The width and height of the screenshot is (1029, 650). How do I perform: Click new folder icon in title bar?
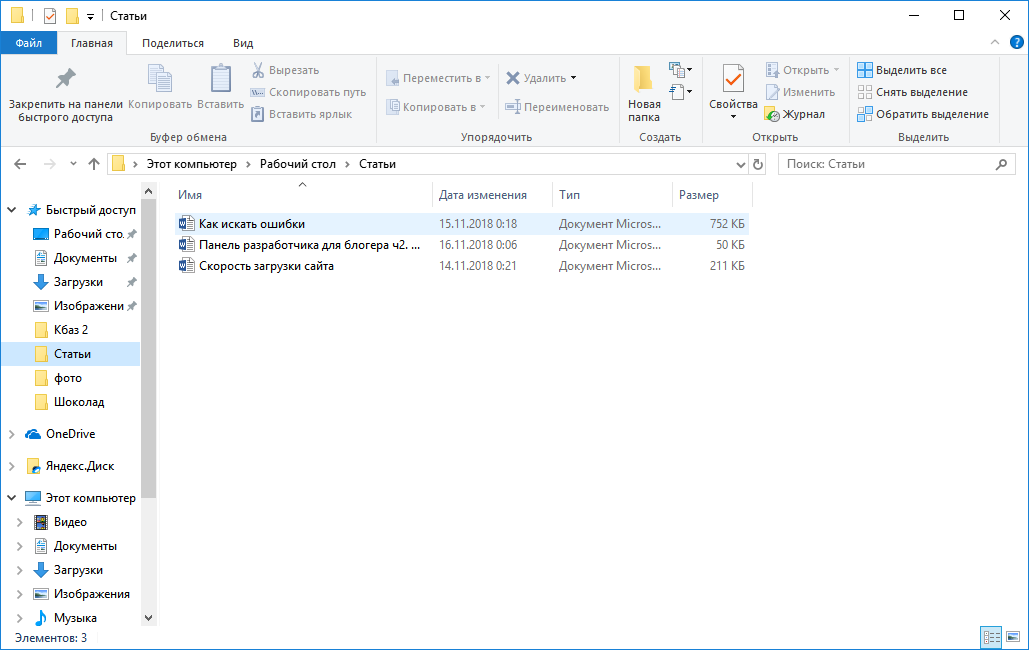pos(72,16)
